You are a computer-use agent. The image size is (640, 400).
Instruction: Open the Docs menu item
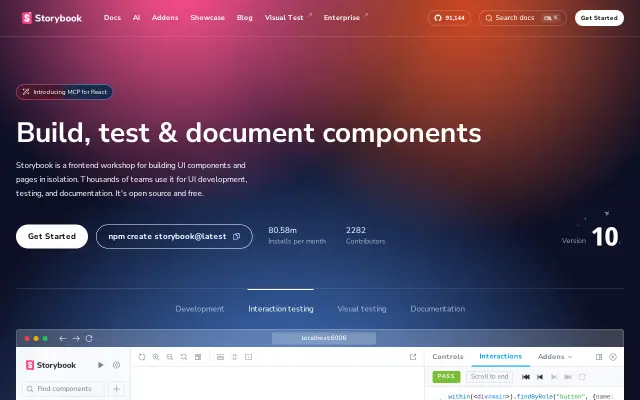[x=112, y=18]
